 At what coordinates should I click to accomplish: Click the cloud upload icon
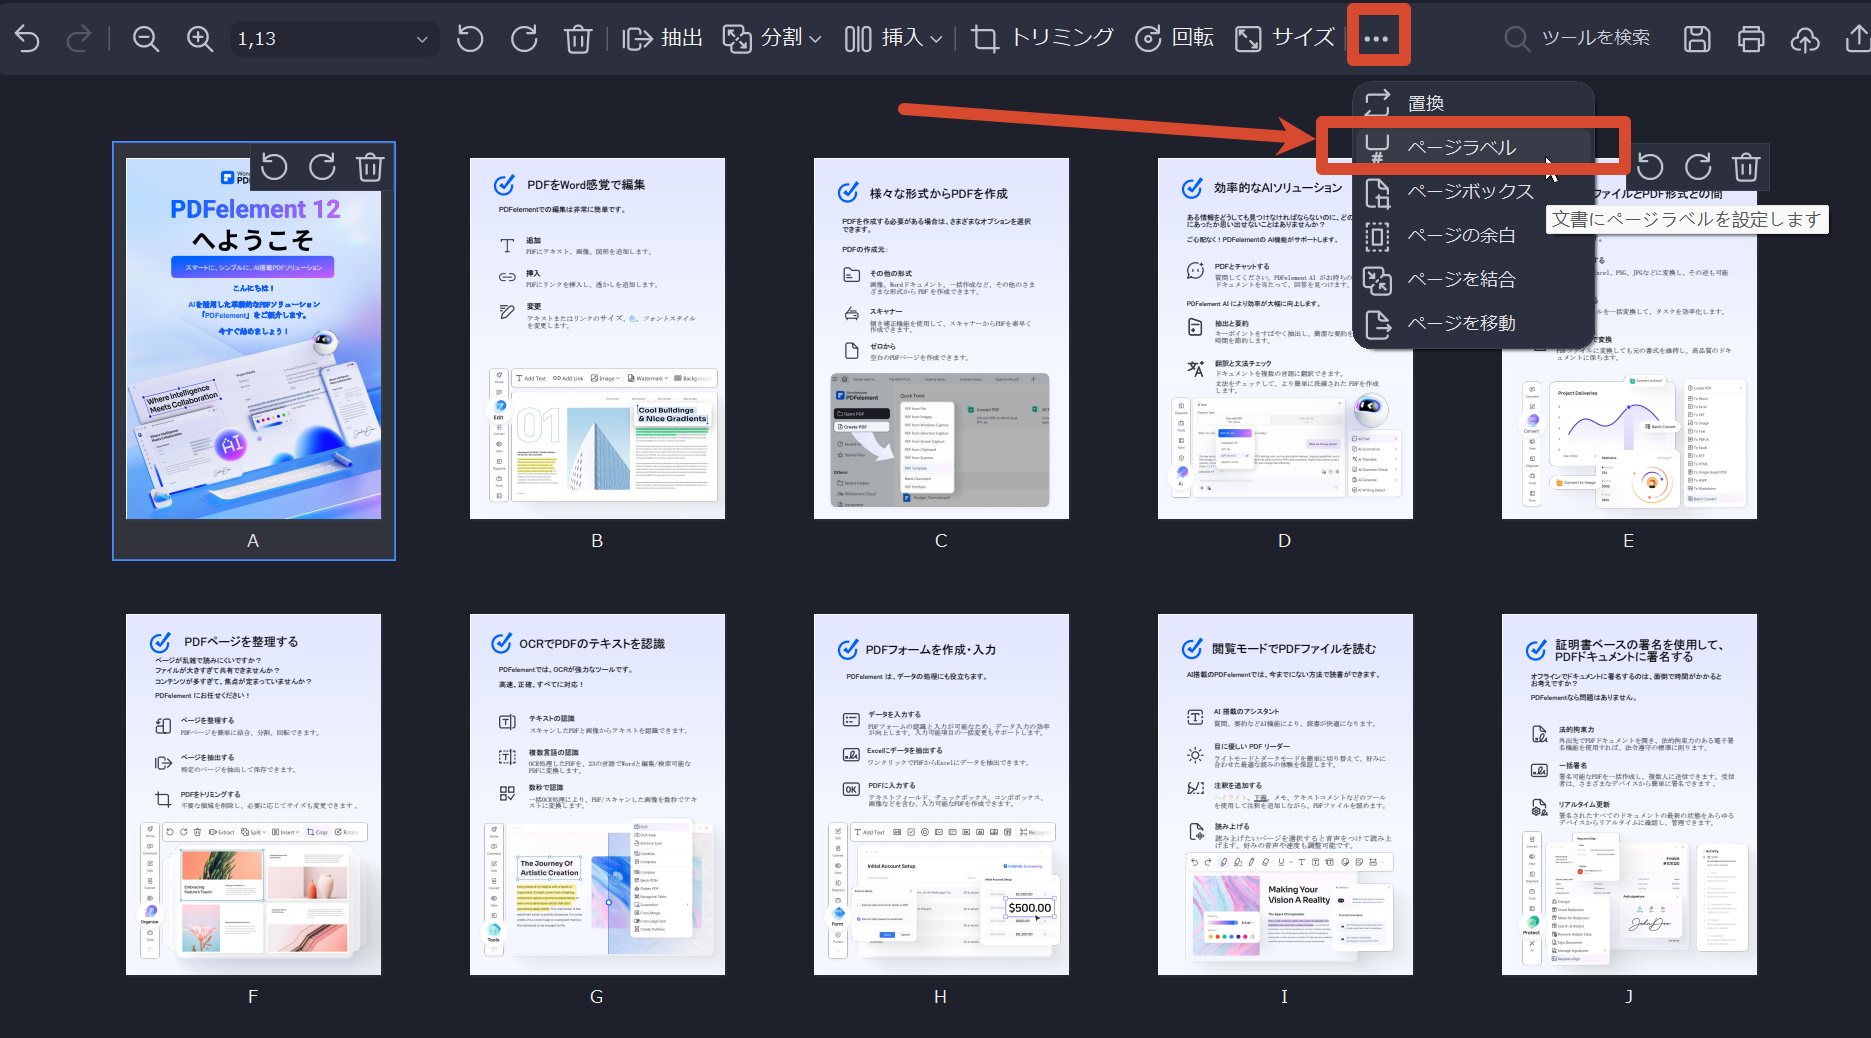(1805, 39)
